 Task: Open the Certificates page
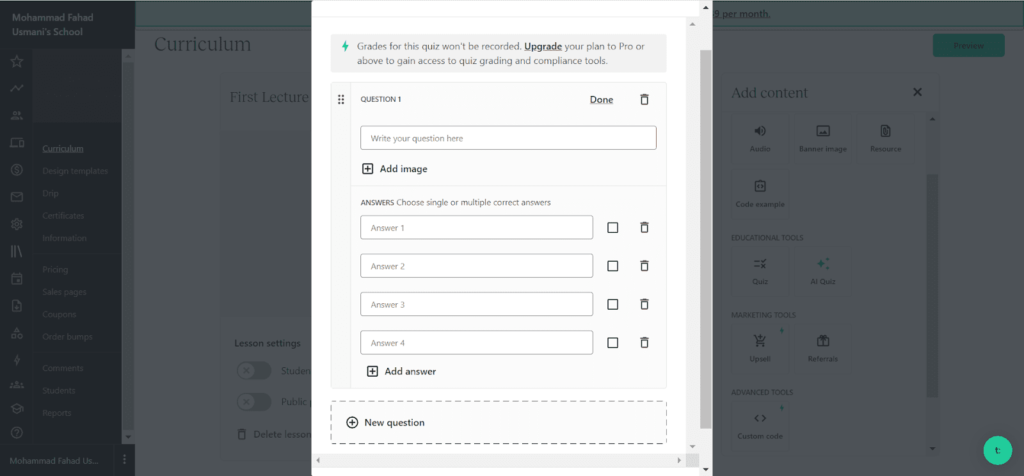pyautogui.click(x=63, y=215)
